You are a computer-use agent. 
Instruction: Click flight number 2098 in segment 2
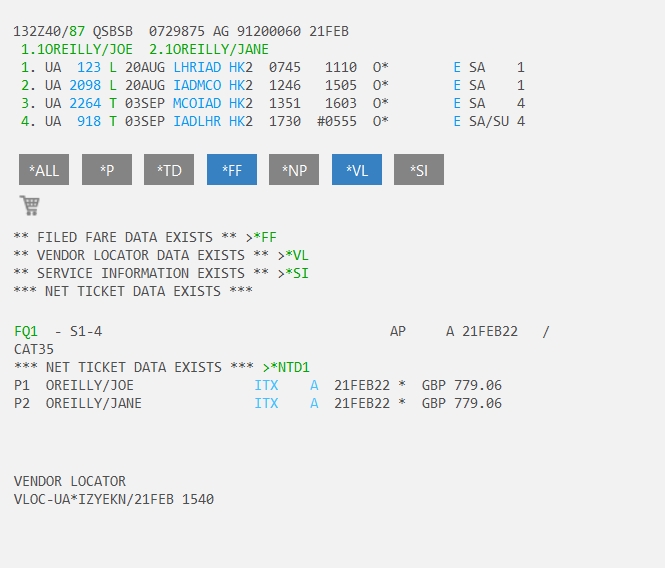point(85,85)
